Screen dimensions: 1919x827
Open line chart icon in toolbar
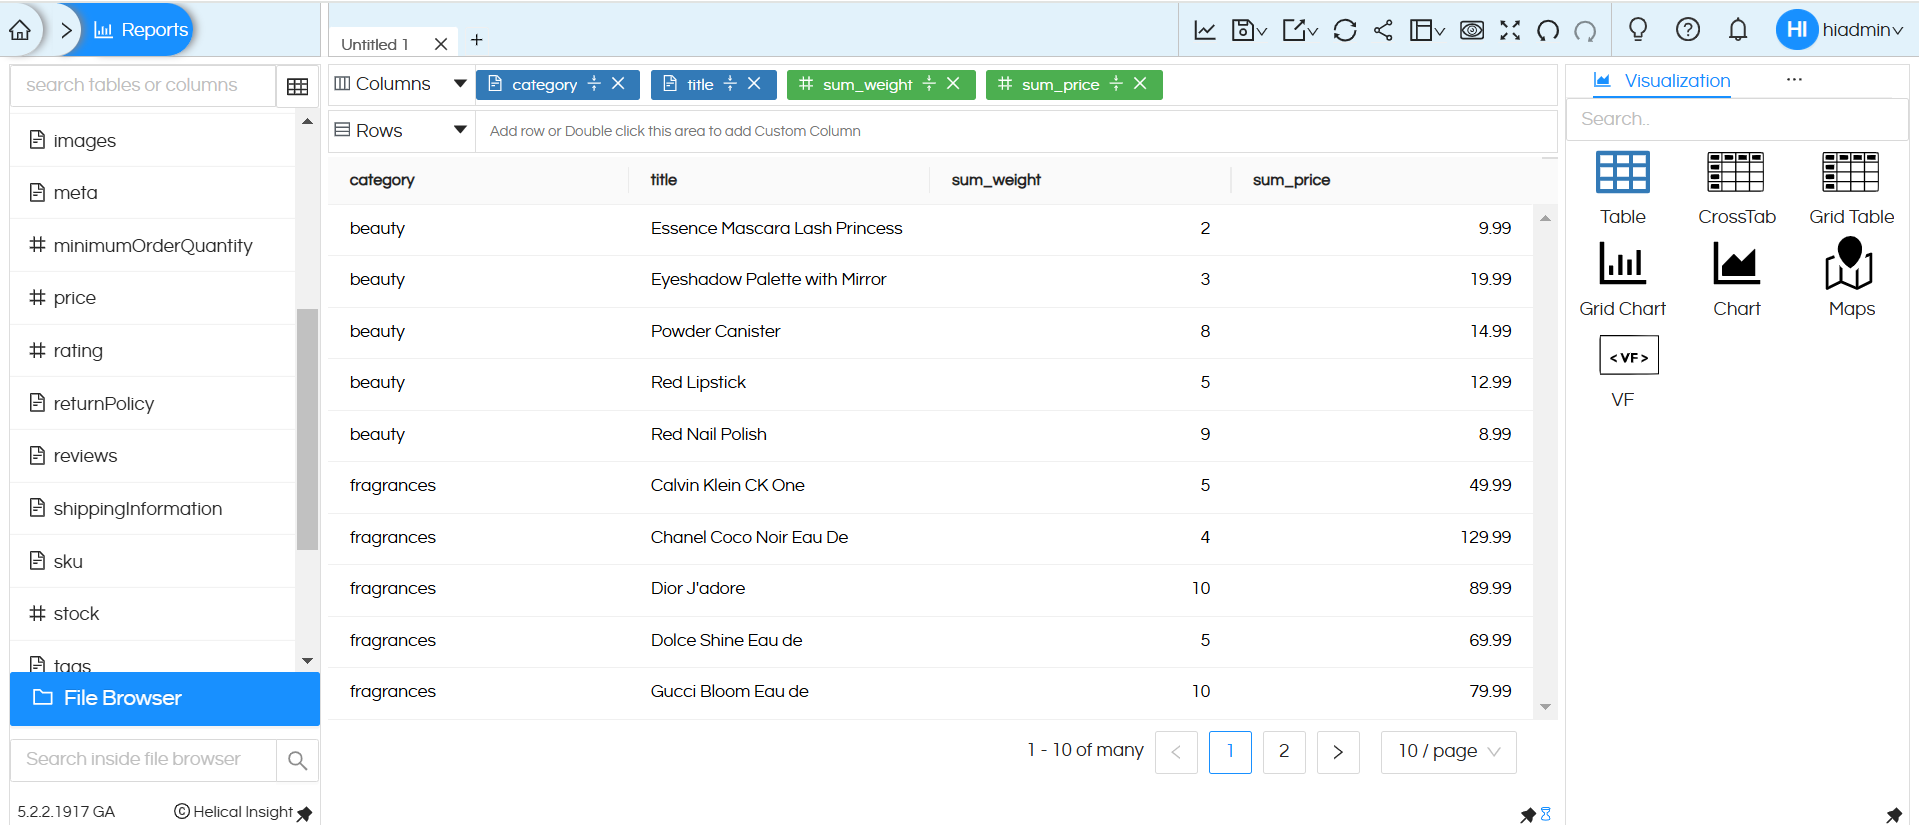point(1205,30)
